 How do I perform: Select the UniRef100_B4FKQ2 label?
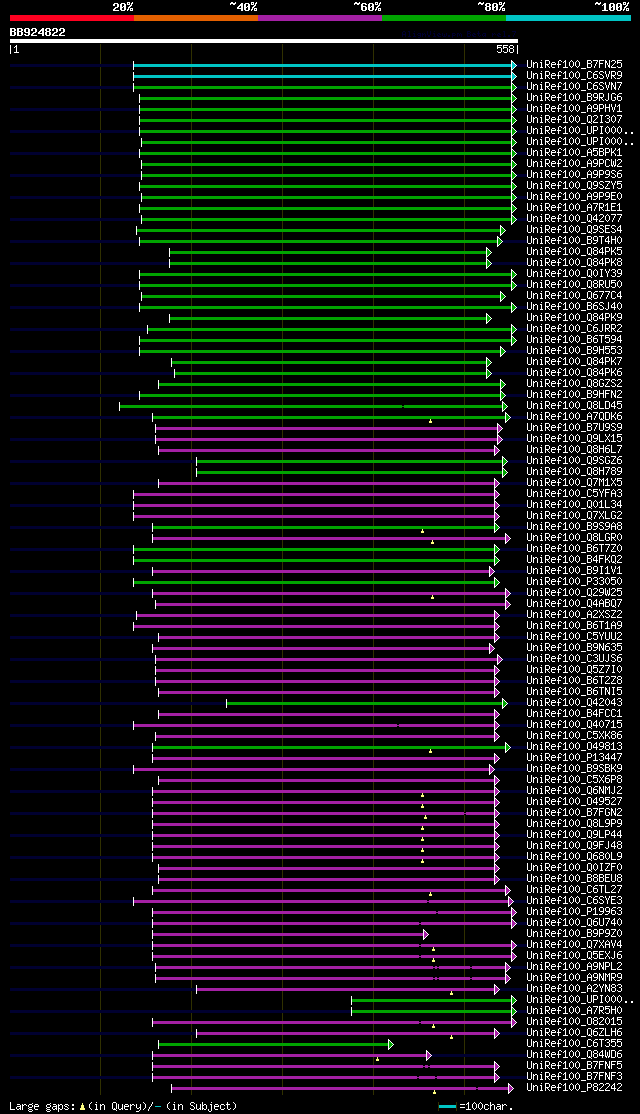[x=574, y=561]
